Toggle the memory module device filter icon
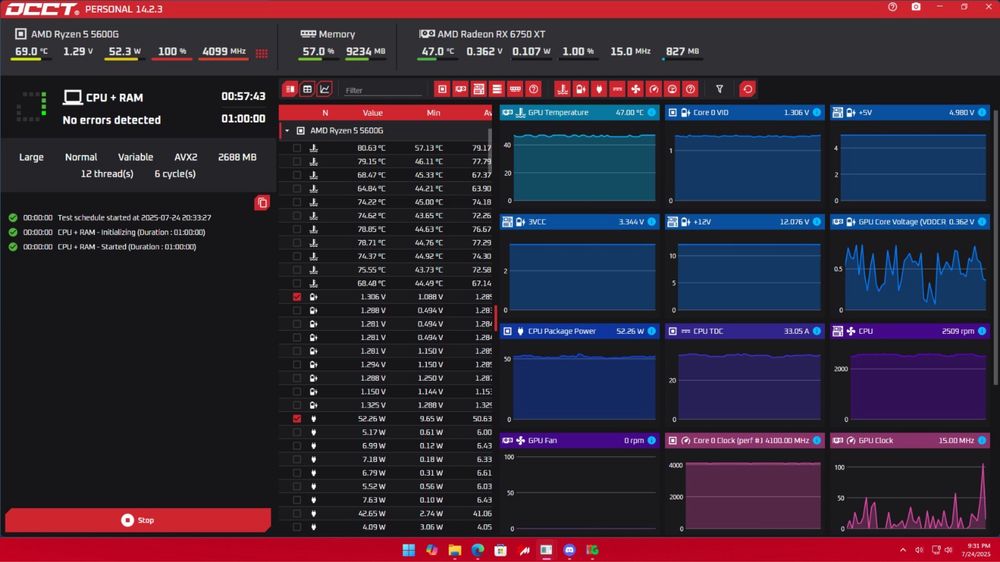Viewport: 1000px width, 562px height. coord(515,89)
